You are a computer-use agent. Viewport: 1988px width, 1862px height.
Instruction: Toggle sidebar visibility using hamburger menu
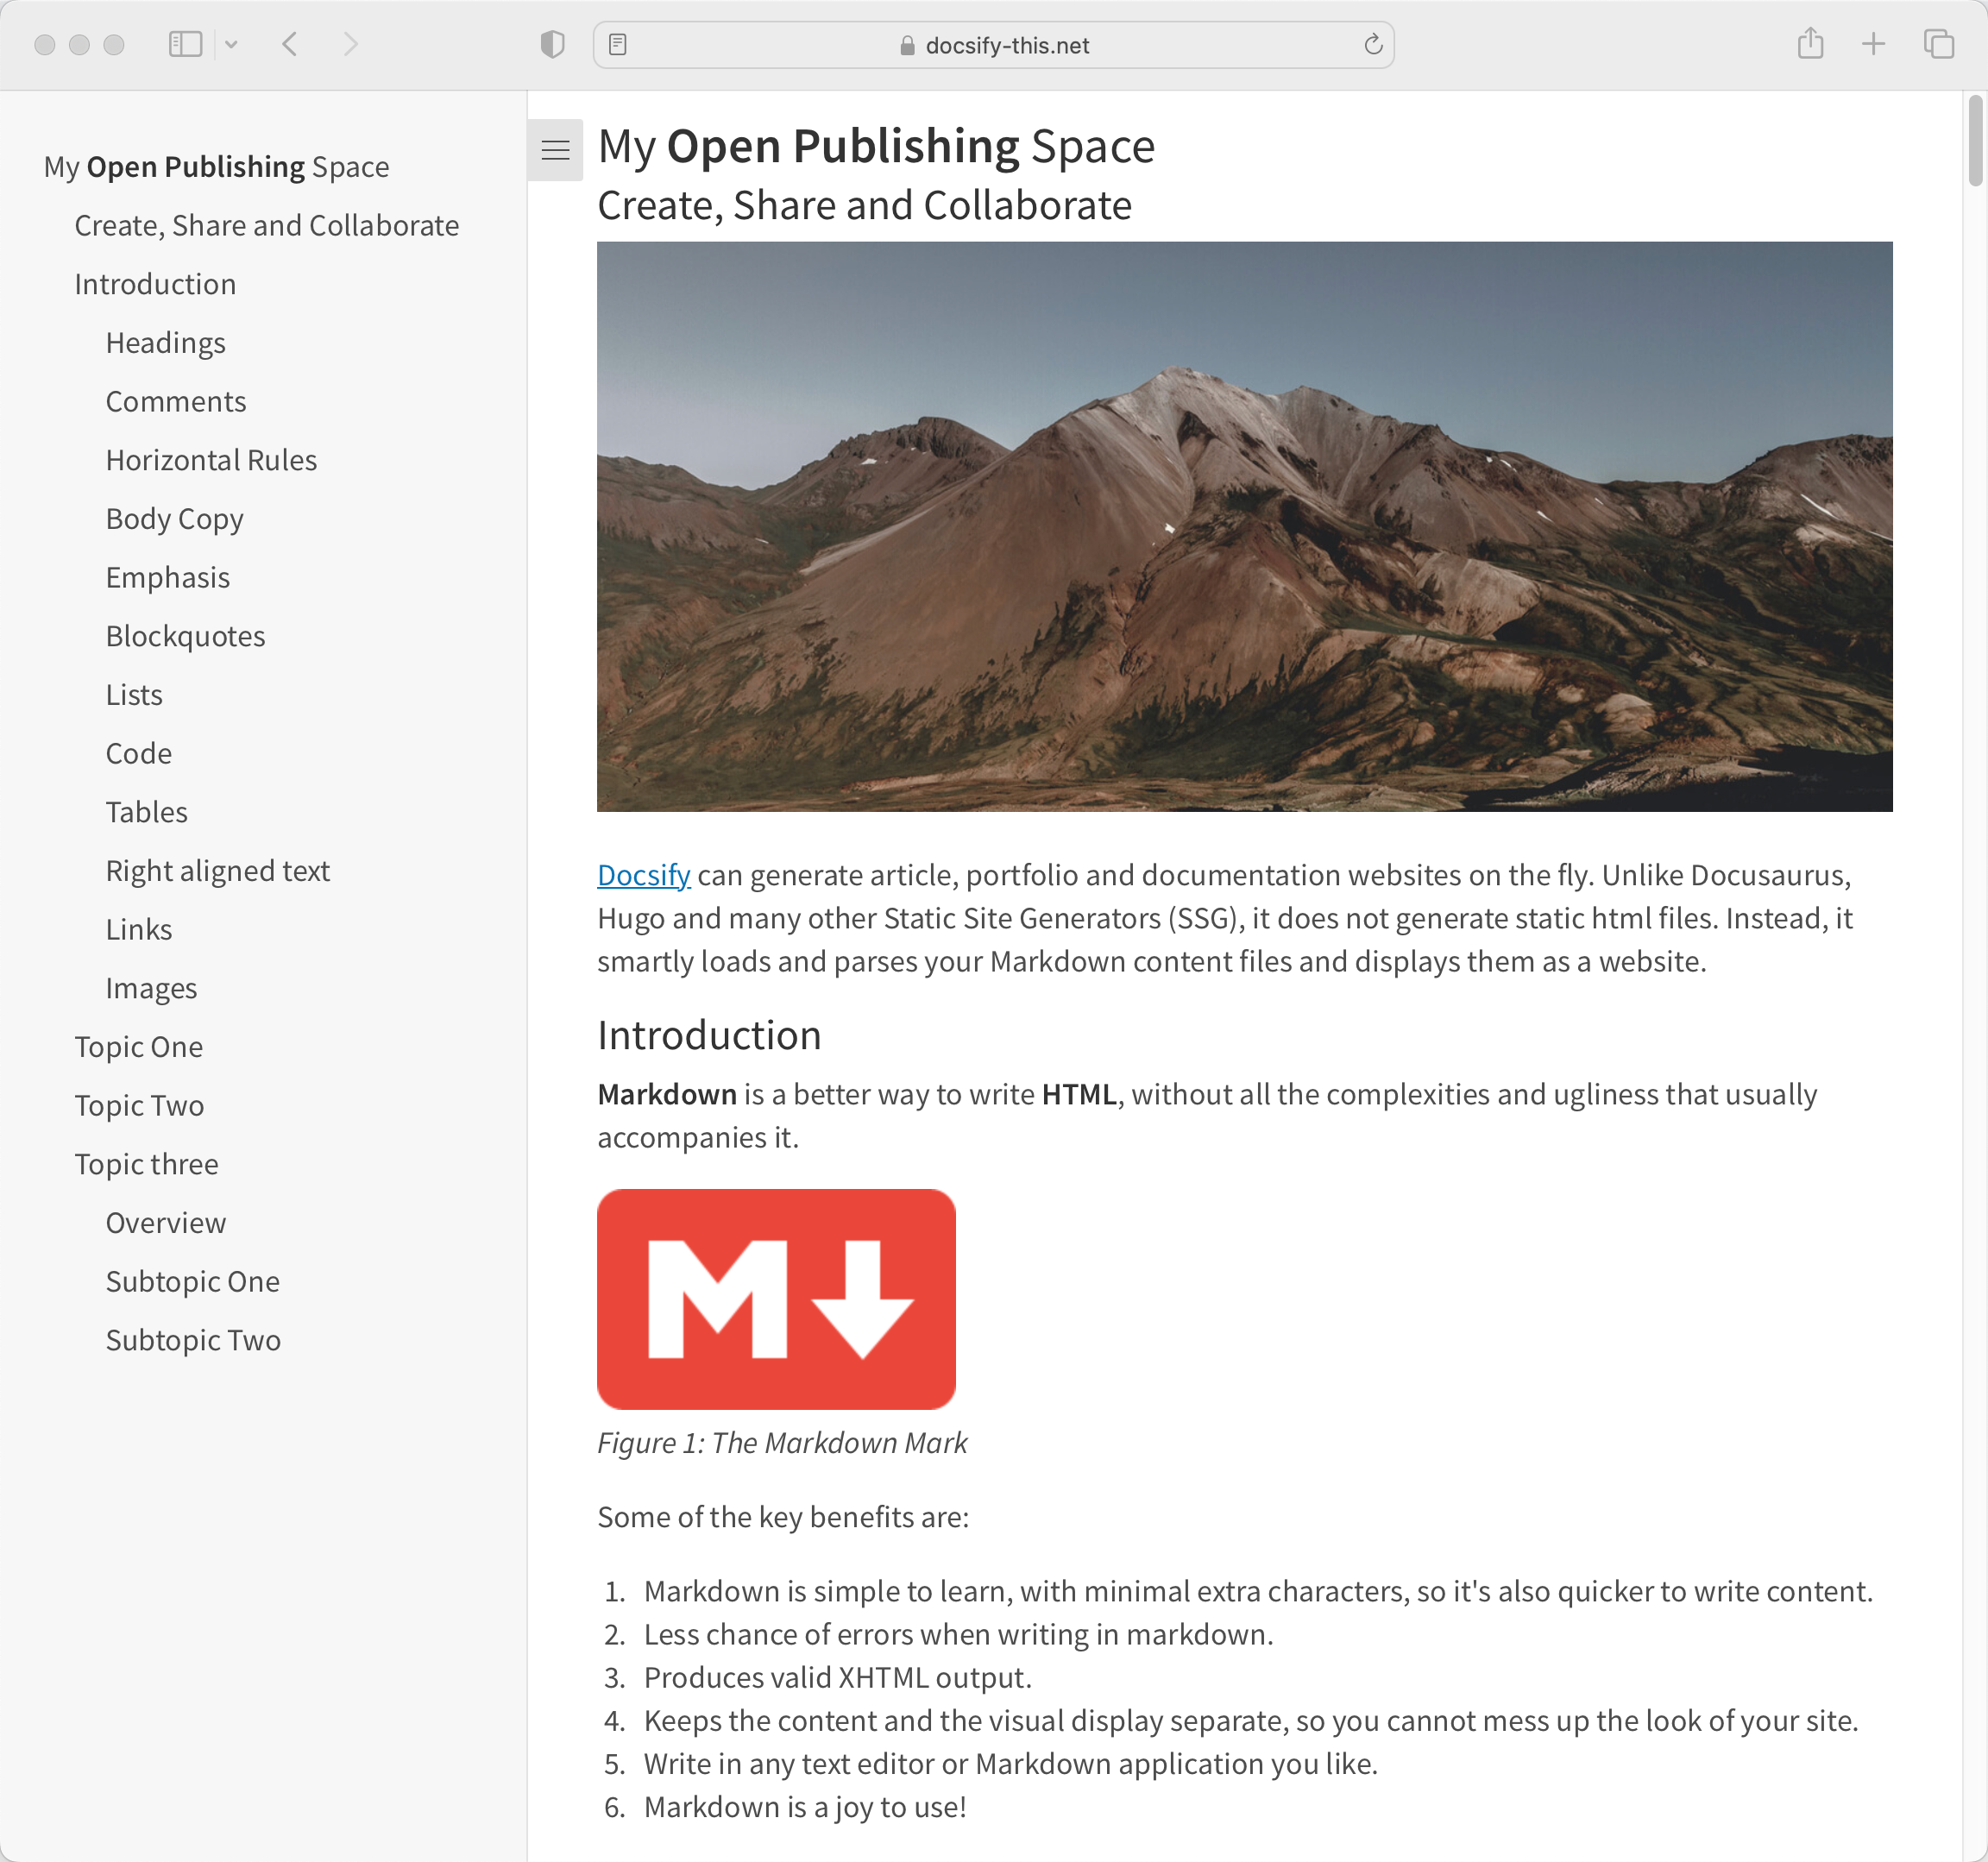557,147
